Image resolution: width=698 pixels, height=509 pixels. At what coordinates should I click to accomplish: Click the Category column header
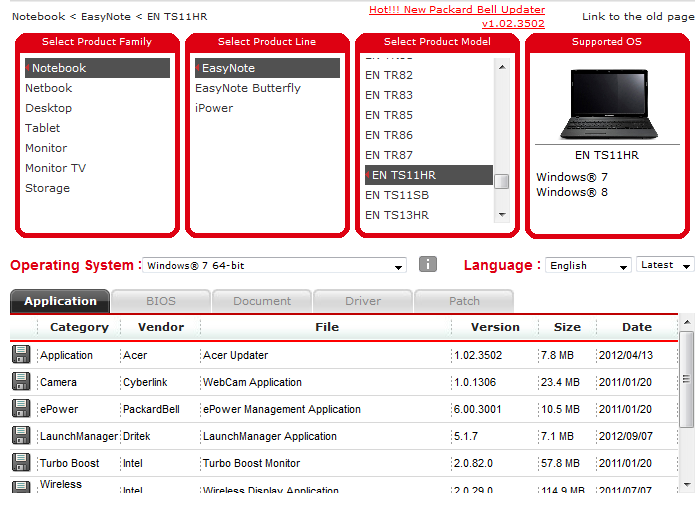pos(79,327)
